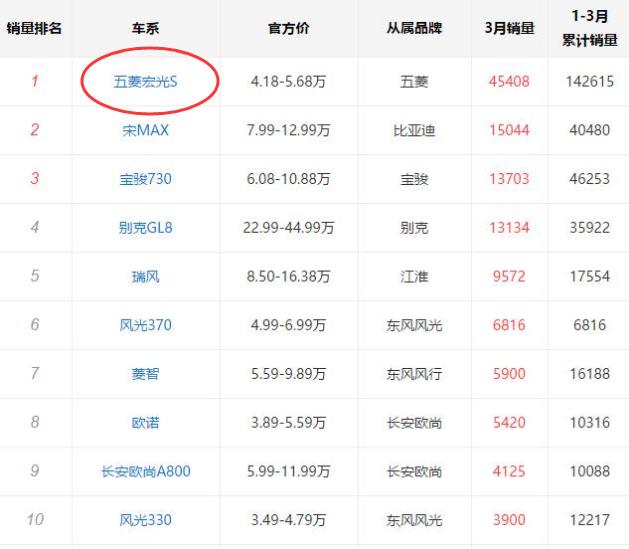Click the 官方价 column header
The image size is (629, 549).
tap(290, 28)
